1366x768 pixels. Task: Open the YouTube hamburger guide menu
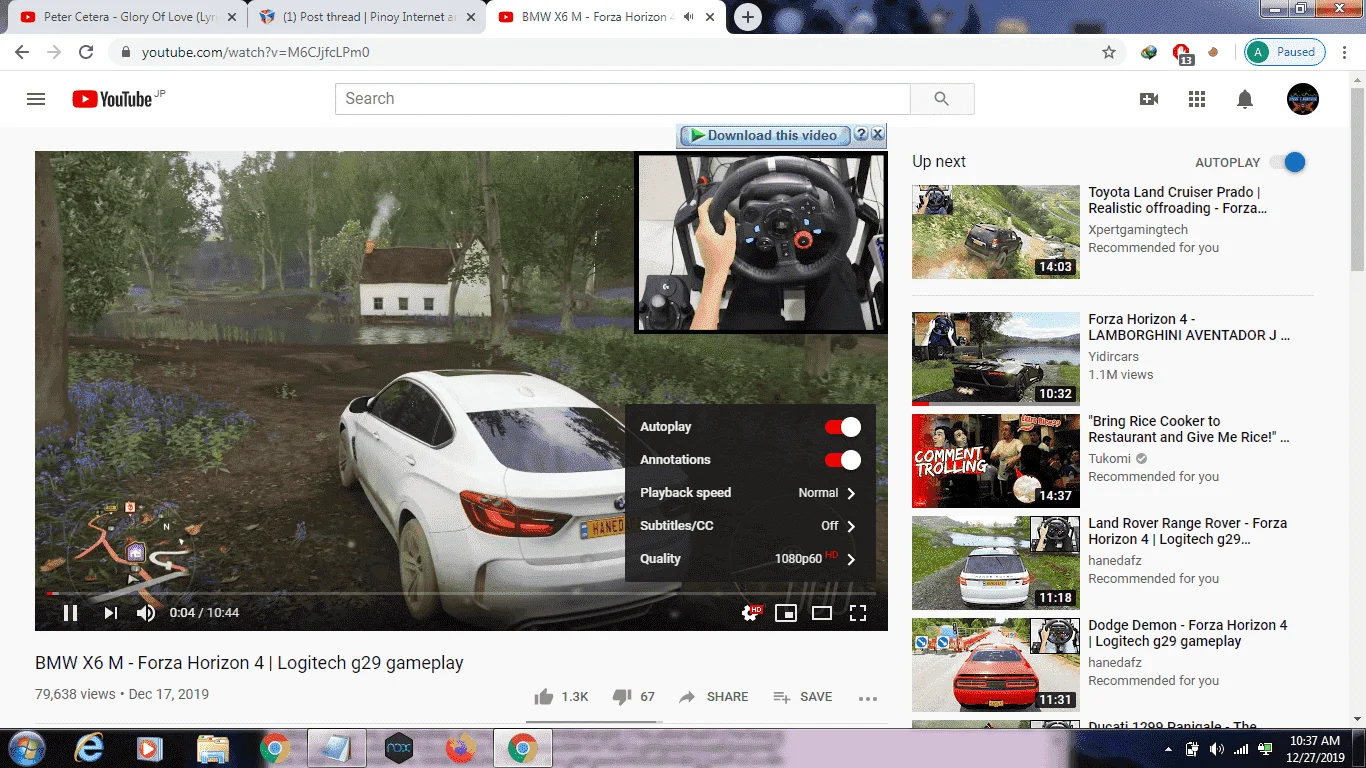36,99
